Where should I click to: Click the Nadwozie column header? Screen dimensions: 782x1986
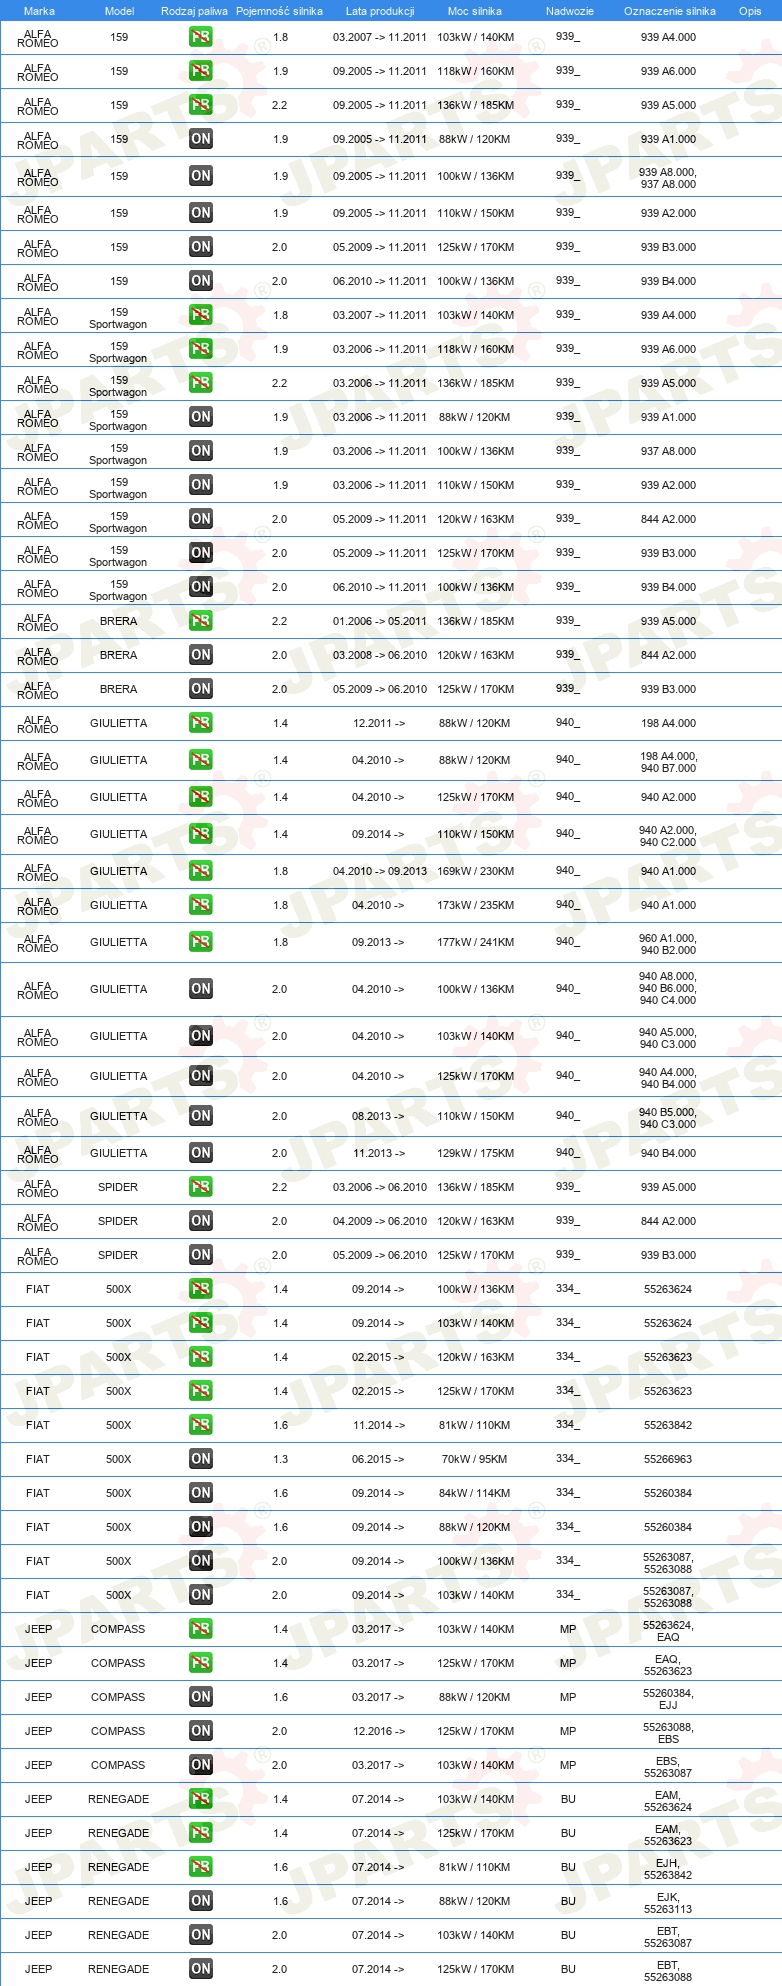pyautogui.click(x=570, y=11)
